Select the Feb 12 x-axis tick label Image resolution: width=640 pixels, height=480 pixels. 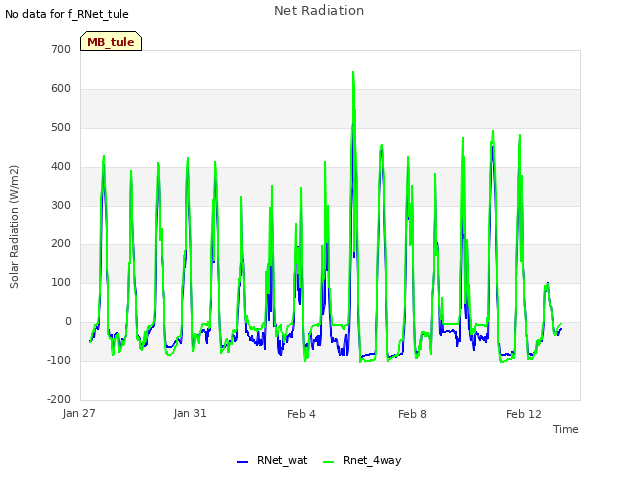click(524, 414)
